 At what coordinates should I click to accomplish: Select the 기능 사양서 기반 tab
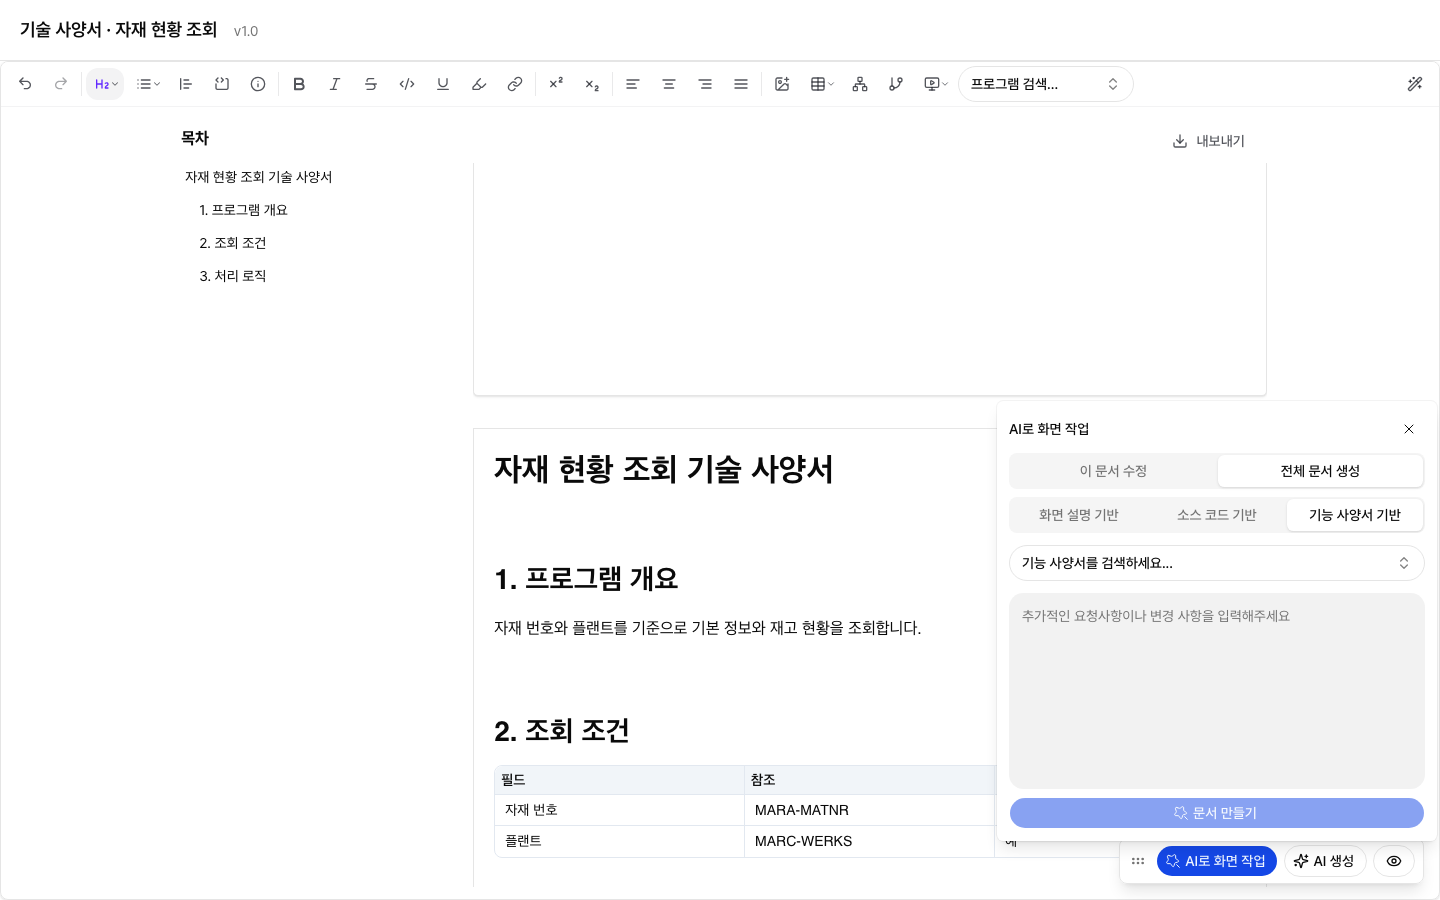[x=1355, y=515]
